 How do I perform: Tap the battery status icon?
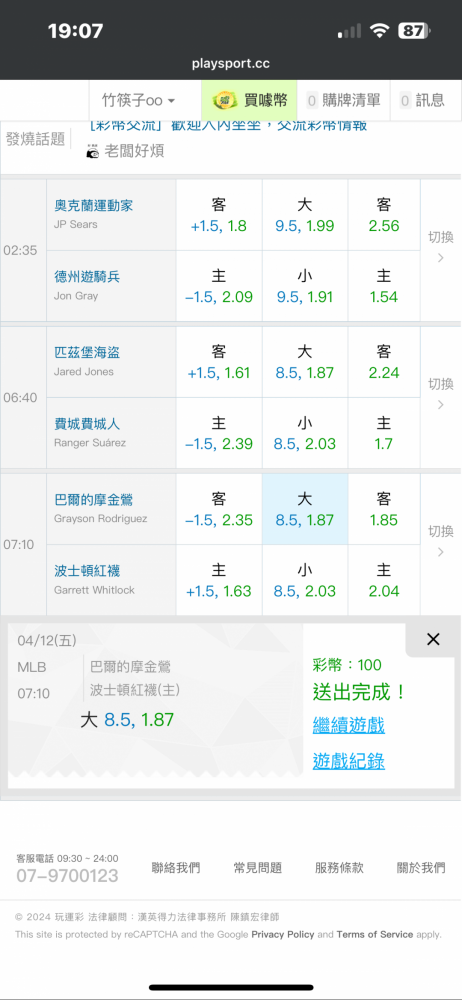pos(414,31)
